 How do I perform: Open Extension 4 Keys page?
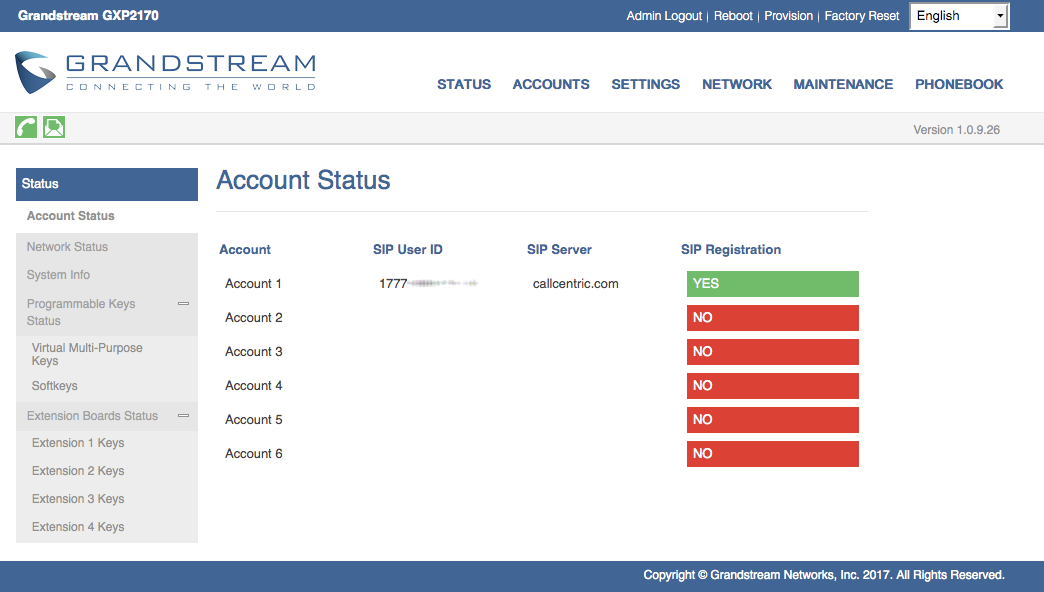pos(78,527)
